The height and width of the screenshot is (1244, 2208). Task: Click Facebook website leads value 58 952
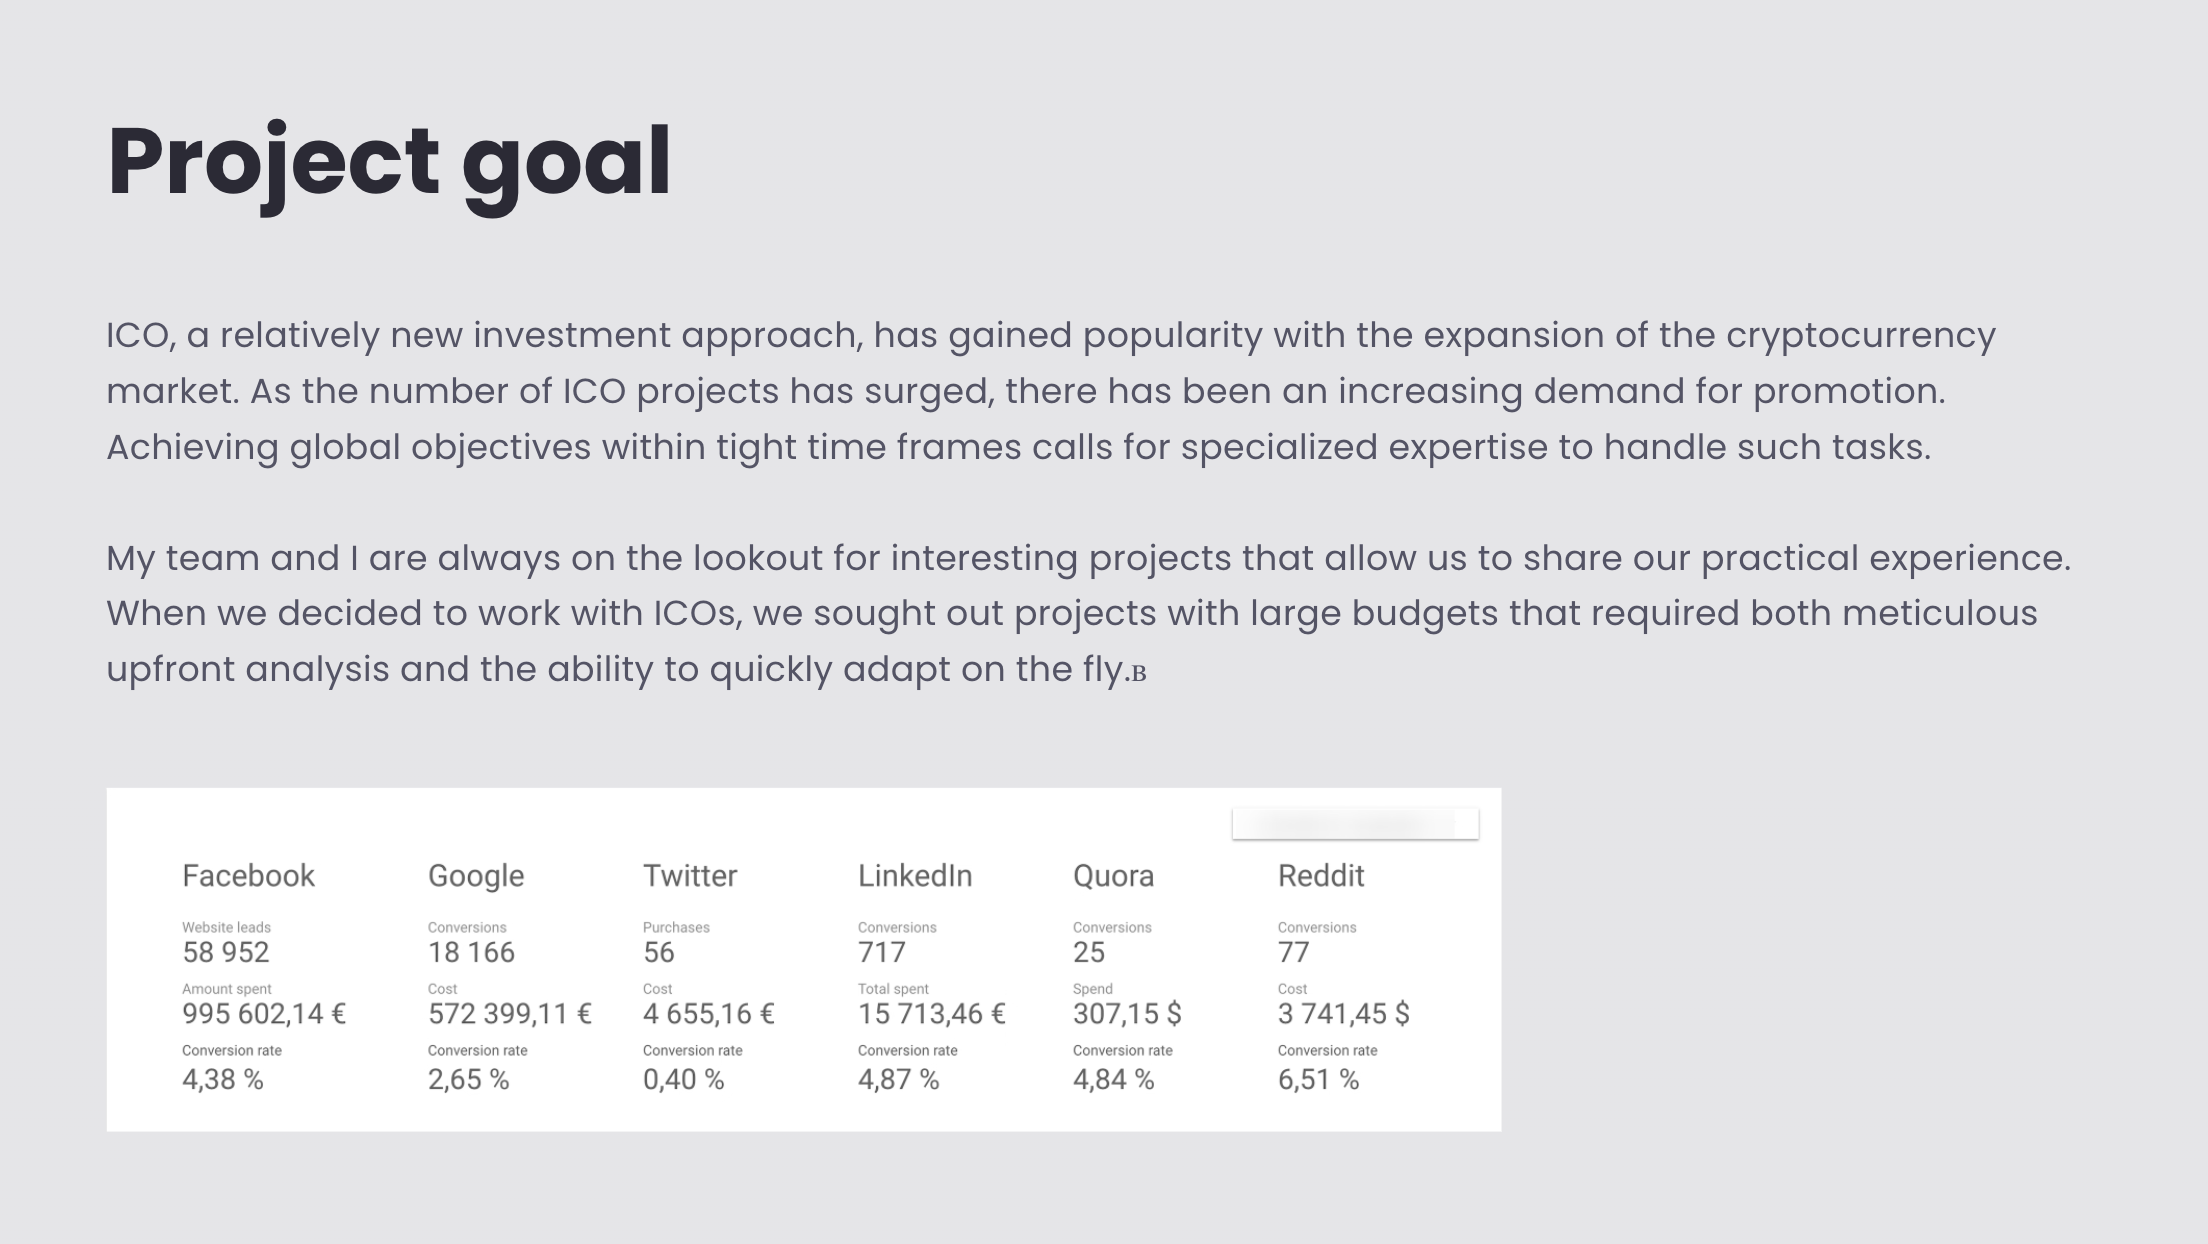226,952
